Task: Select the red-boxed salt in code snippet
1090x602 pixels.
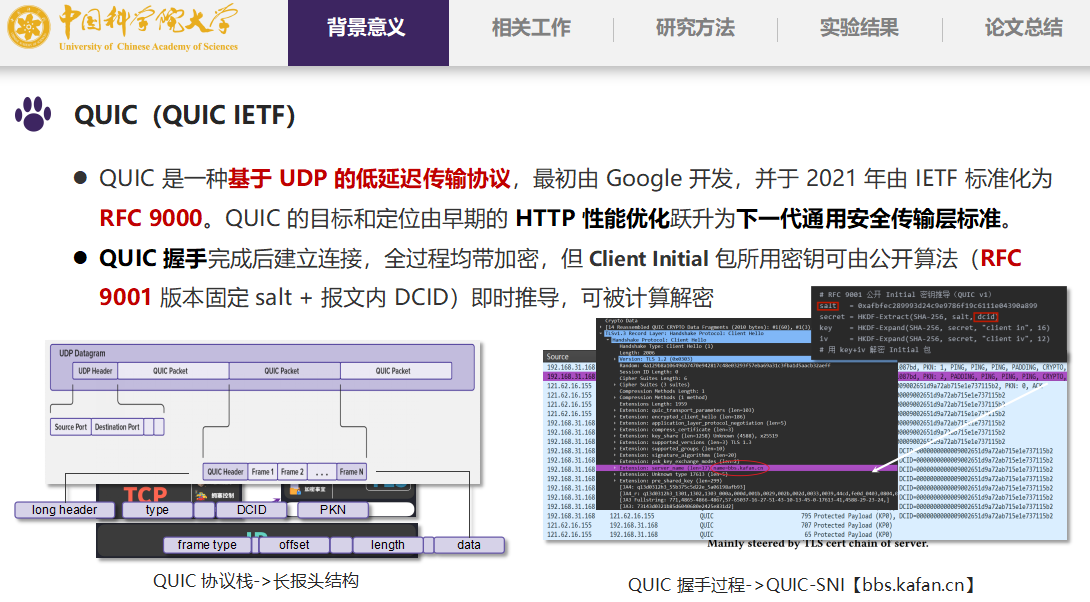Action: (828, 306)
